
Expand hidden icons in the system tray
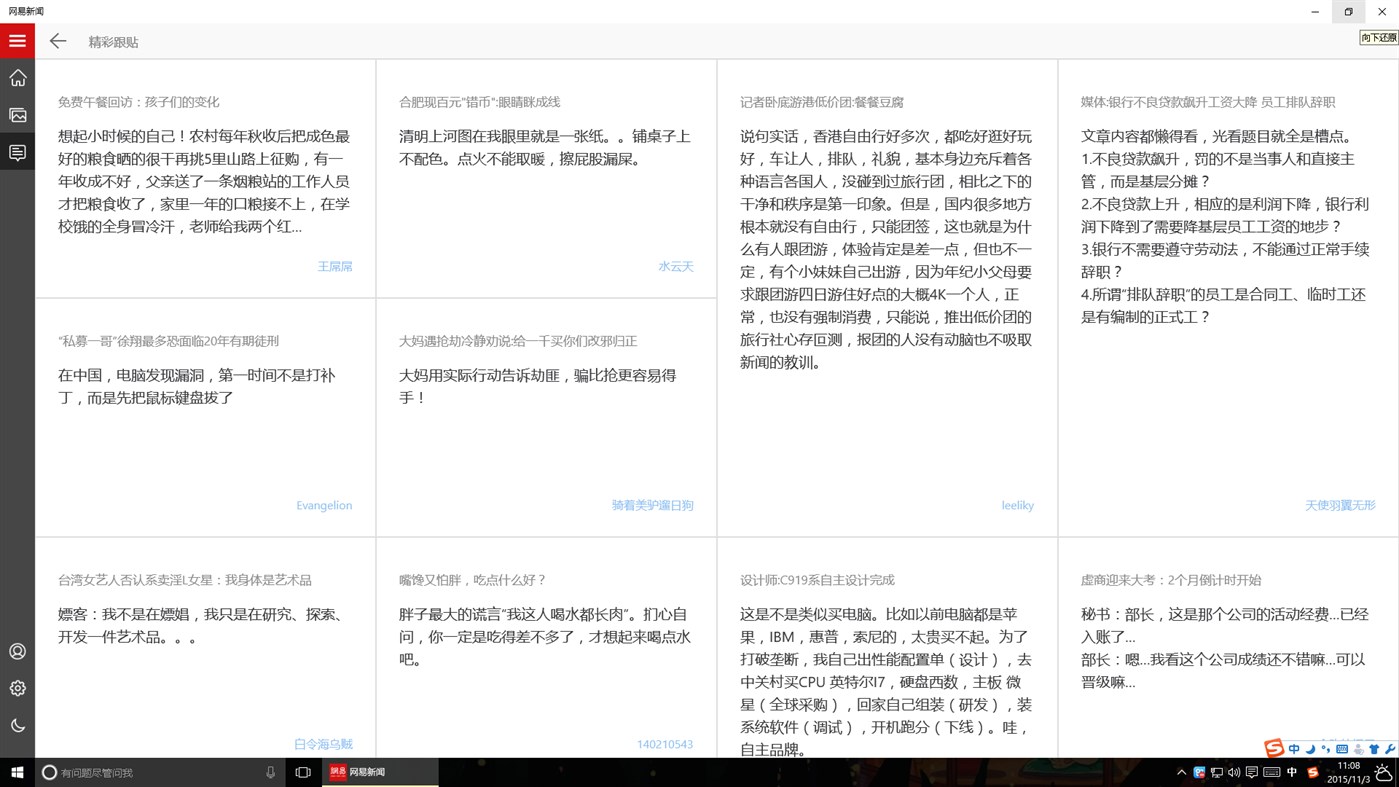1181,771
